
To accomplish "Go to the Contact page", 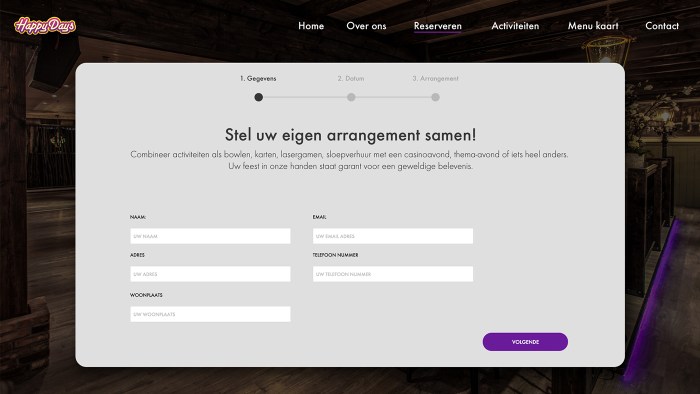I will (x=662, y=26).
